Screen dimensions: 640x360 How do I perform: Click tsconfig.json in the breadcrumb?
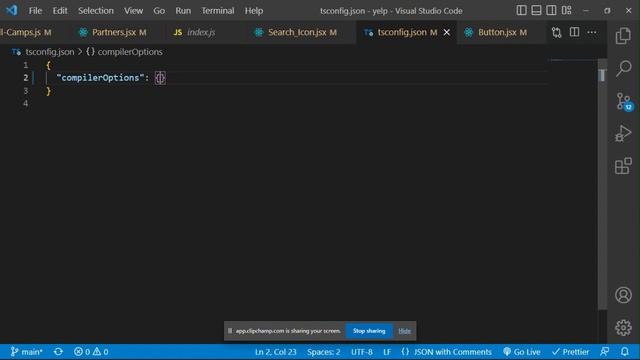[x=50, y=52]
